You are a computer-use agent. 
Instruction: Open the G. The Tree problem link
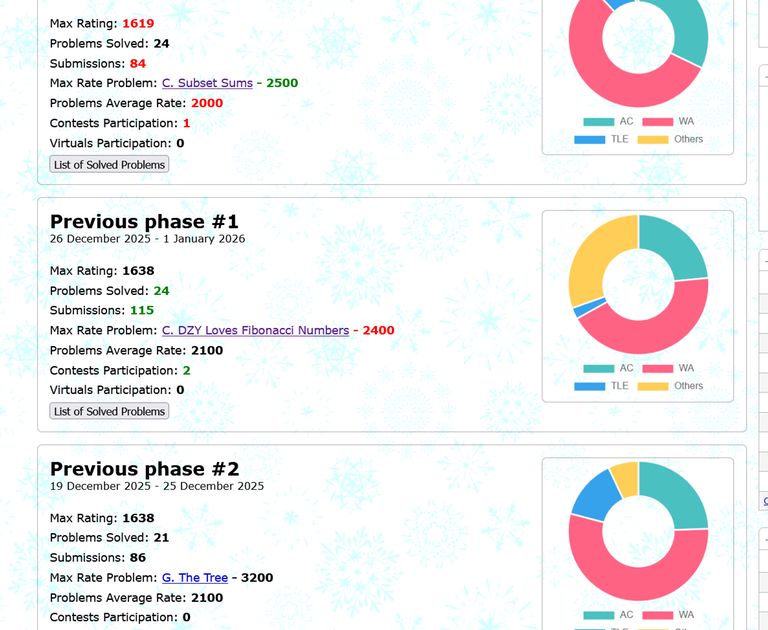pos(195,577)
